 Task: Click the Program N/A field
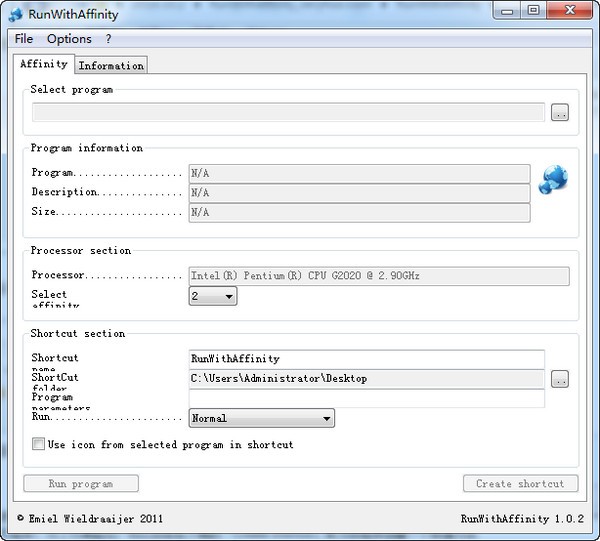pos(359,174)
